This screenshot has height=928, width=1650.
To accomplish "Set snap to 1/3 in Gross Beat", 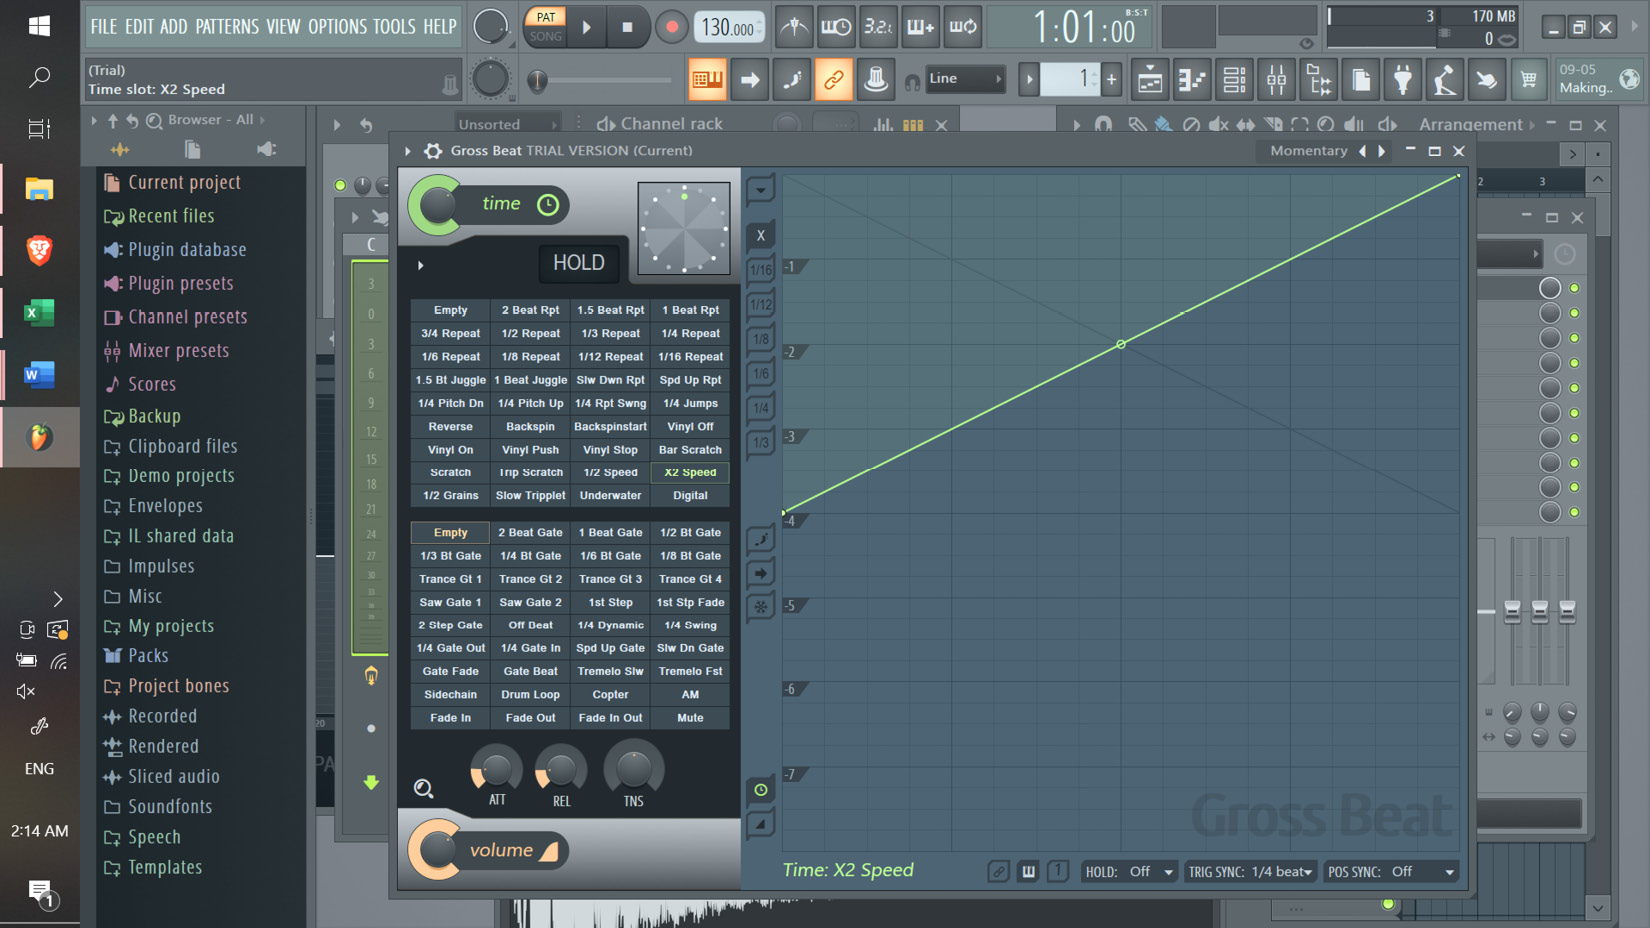I will (761, 442).
